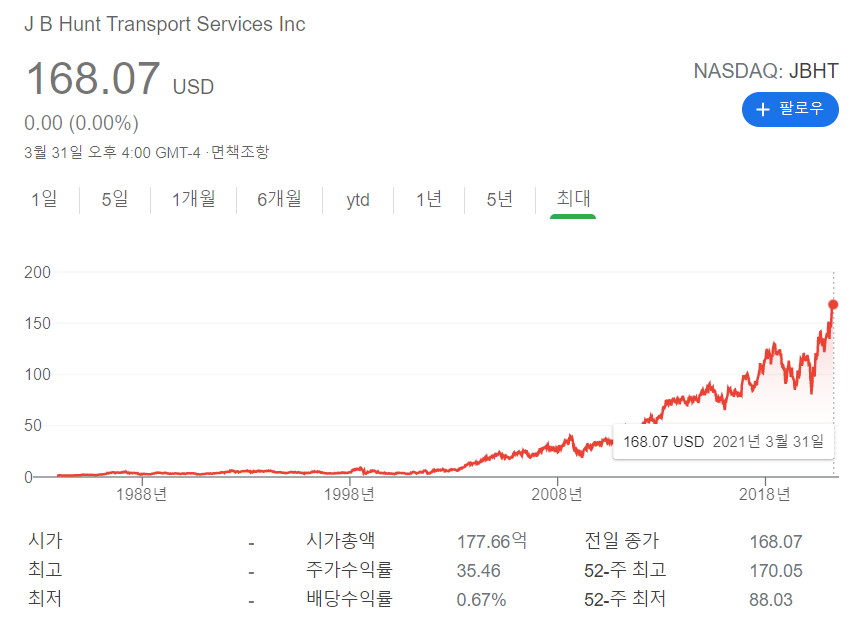
Task: Click the active 최대 chart tab
Action: [570, 199]
